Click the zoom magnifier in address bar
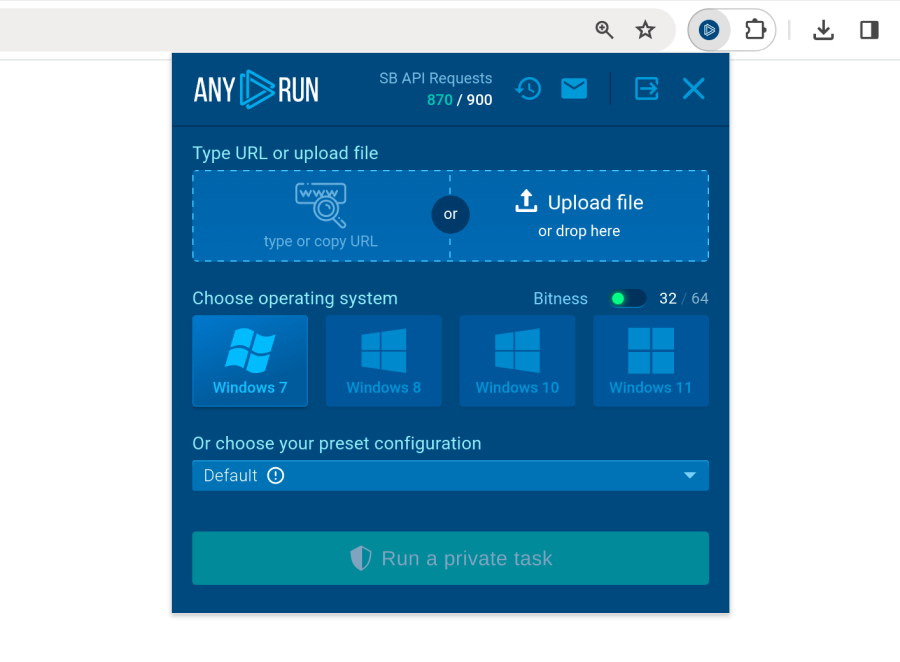900x662 pixels. pyautogui.click(x=604, y=29)
